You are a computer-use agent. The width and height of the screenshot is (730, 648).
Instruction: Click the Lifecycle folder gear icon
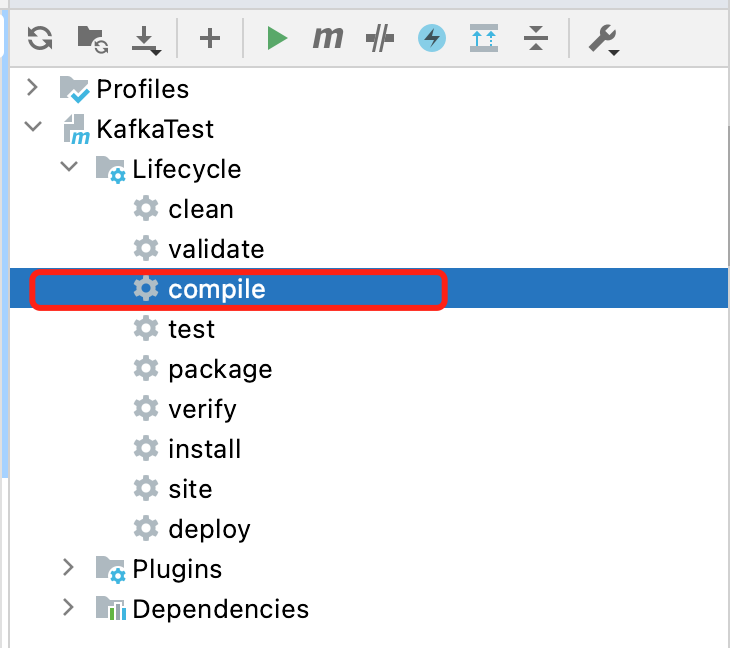click(x=110, y=169)
